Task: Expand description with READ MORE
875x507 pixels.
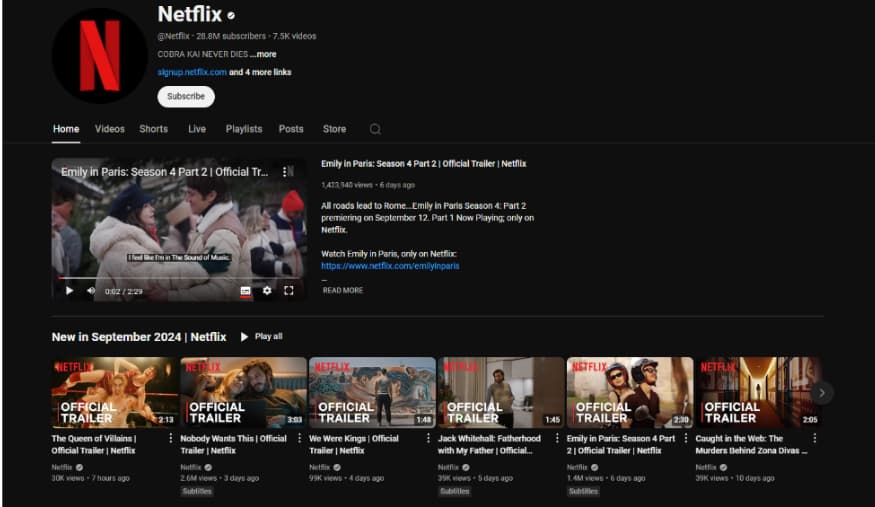Action: pyautogui.click(x=343, y=291)
